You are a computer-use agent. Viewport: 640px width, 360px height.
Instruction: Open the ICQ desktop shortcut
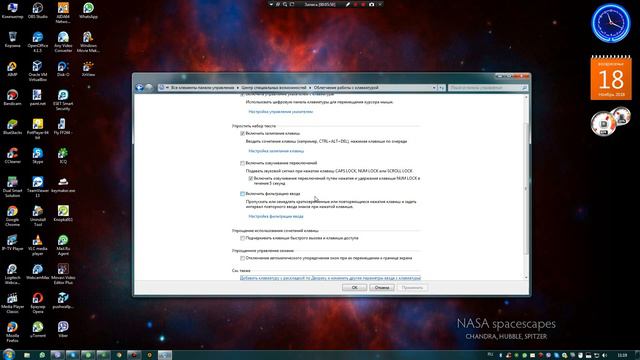(63, 156)
